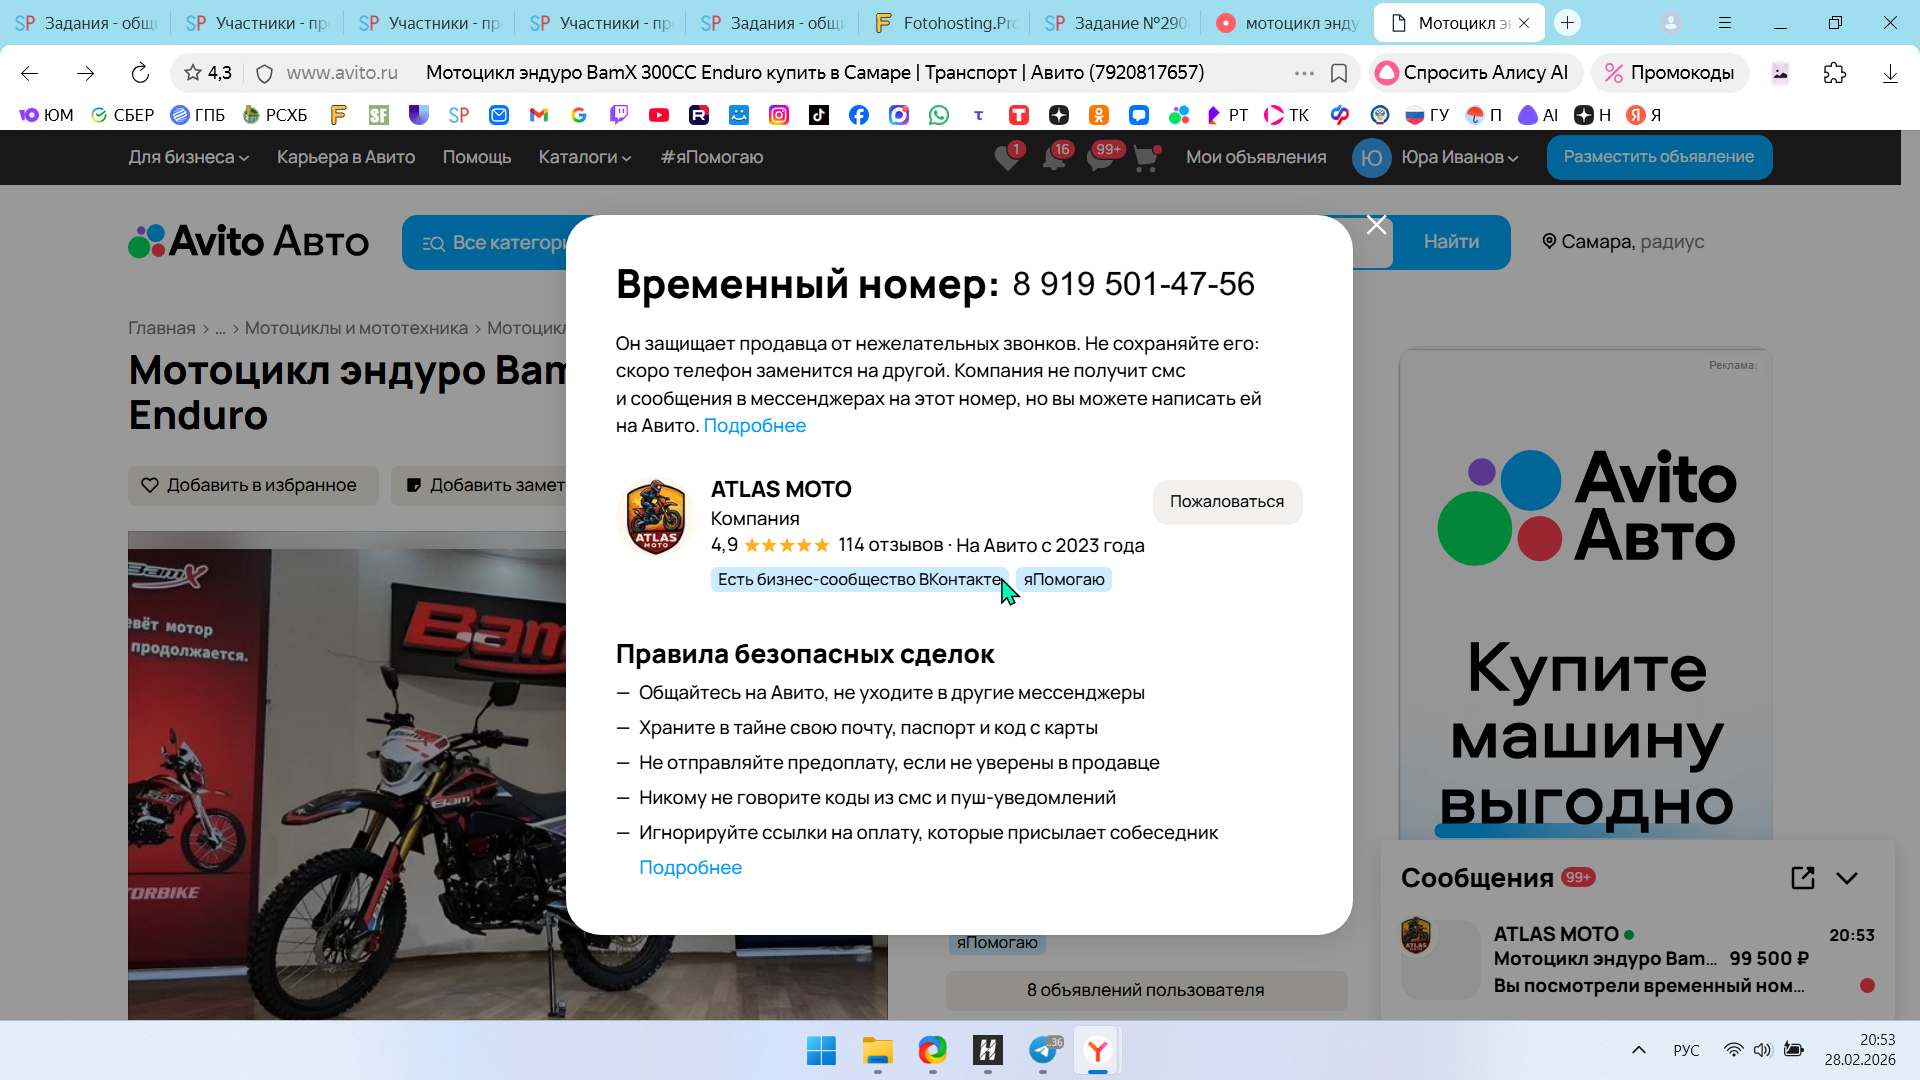Close the temporary number popup

[x=1376, y=225]
